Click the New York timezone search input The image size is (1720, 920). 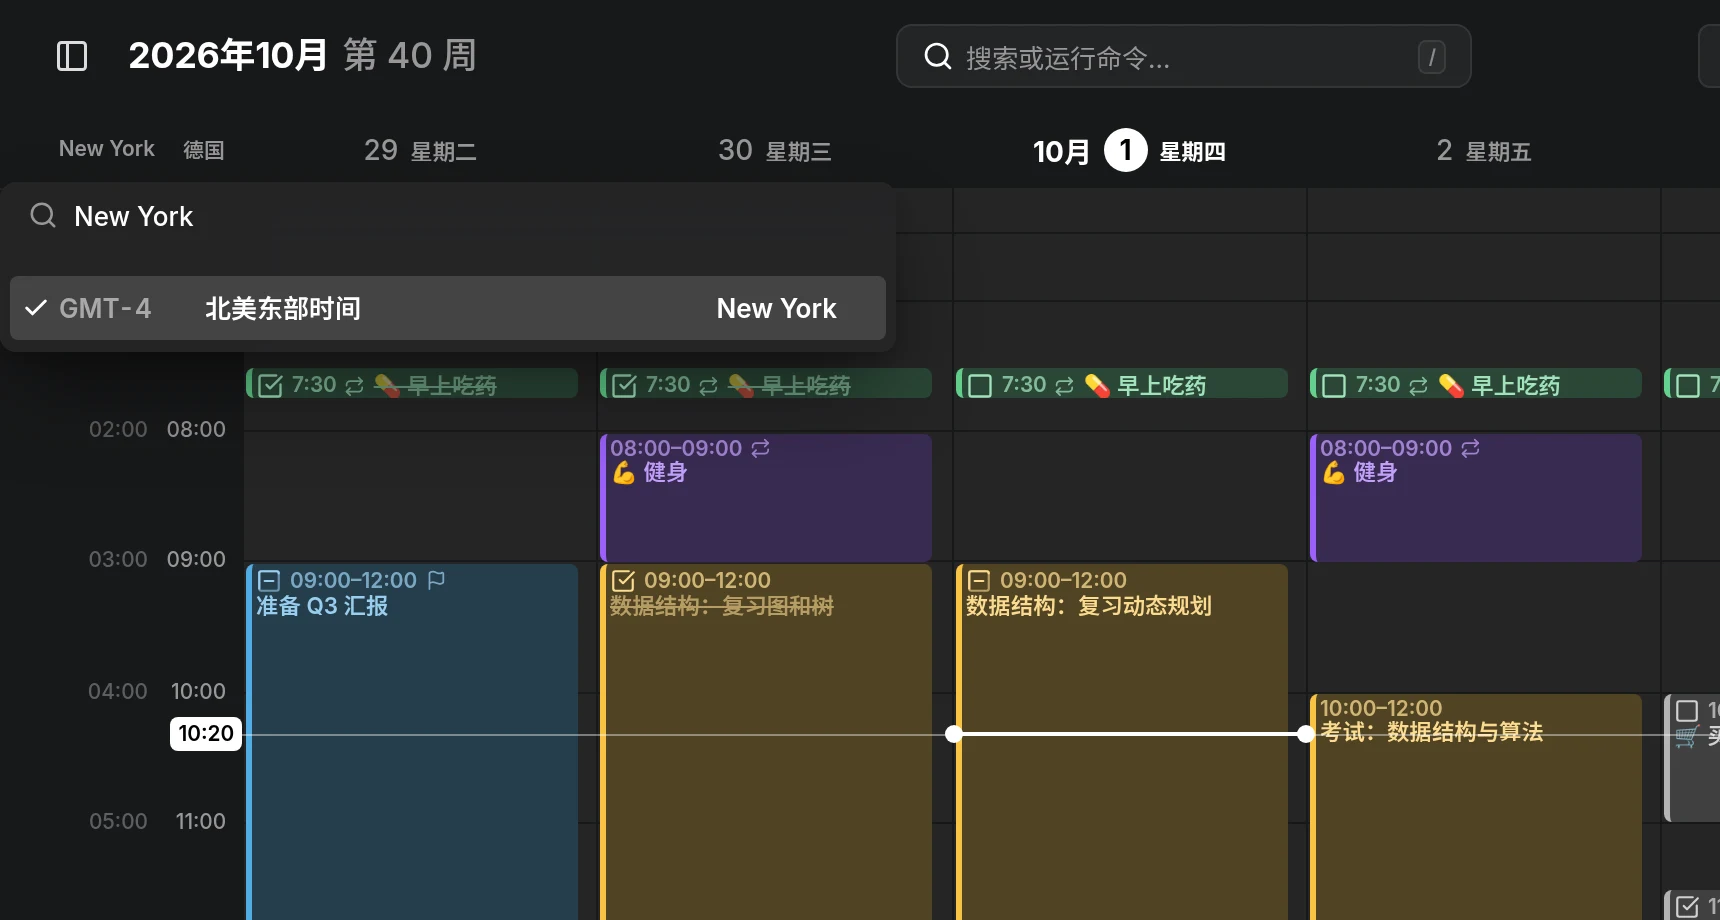448,216
